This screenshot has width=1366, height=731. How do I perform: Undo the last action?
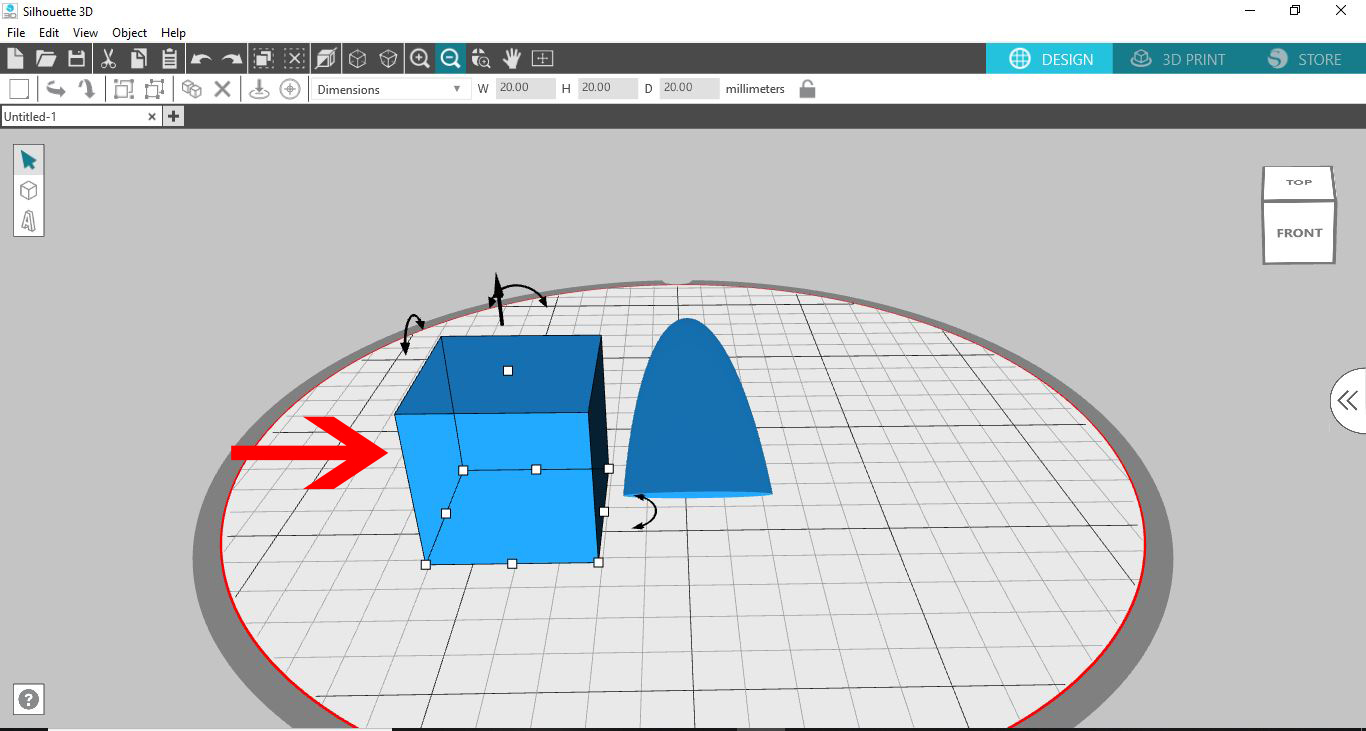(x=201, y=59)
